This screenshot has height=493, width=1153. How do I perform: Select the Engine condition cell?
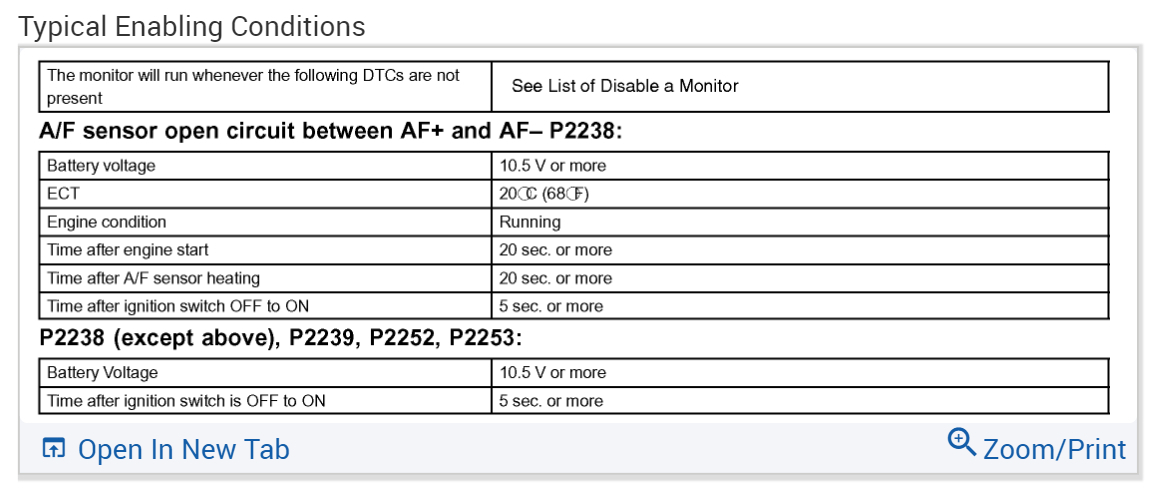107,222
